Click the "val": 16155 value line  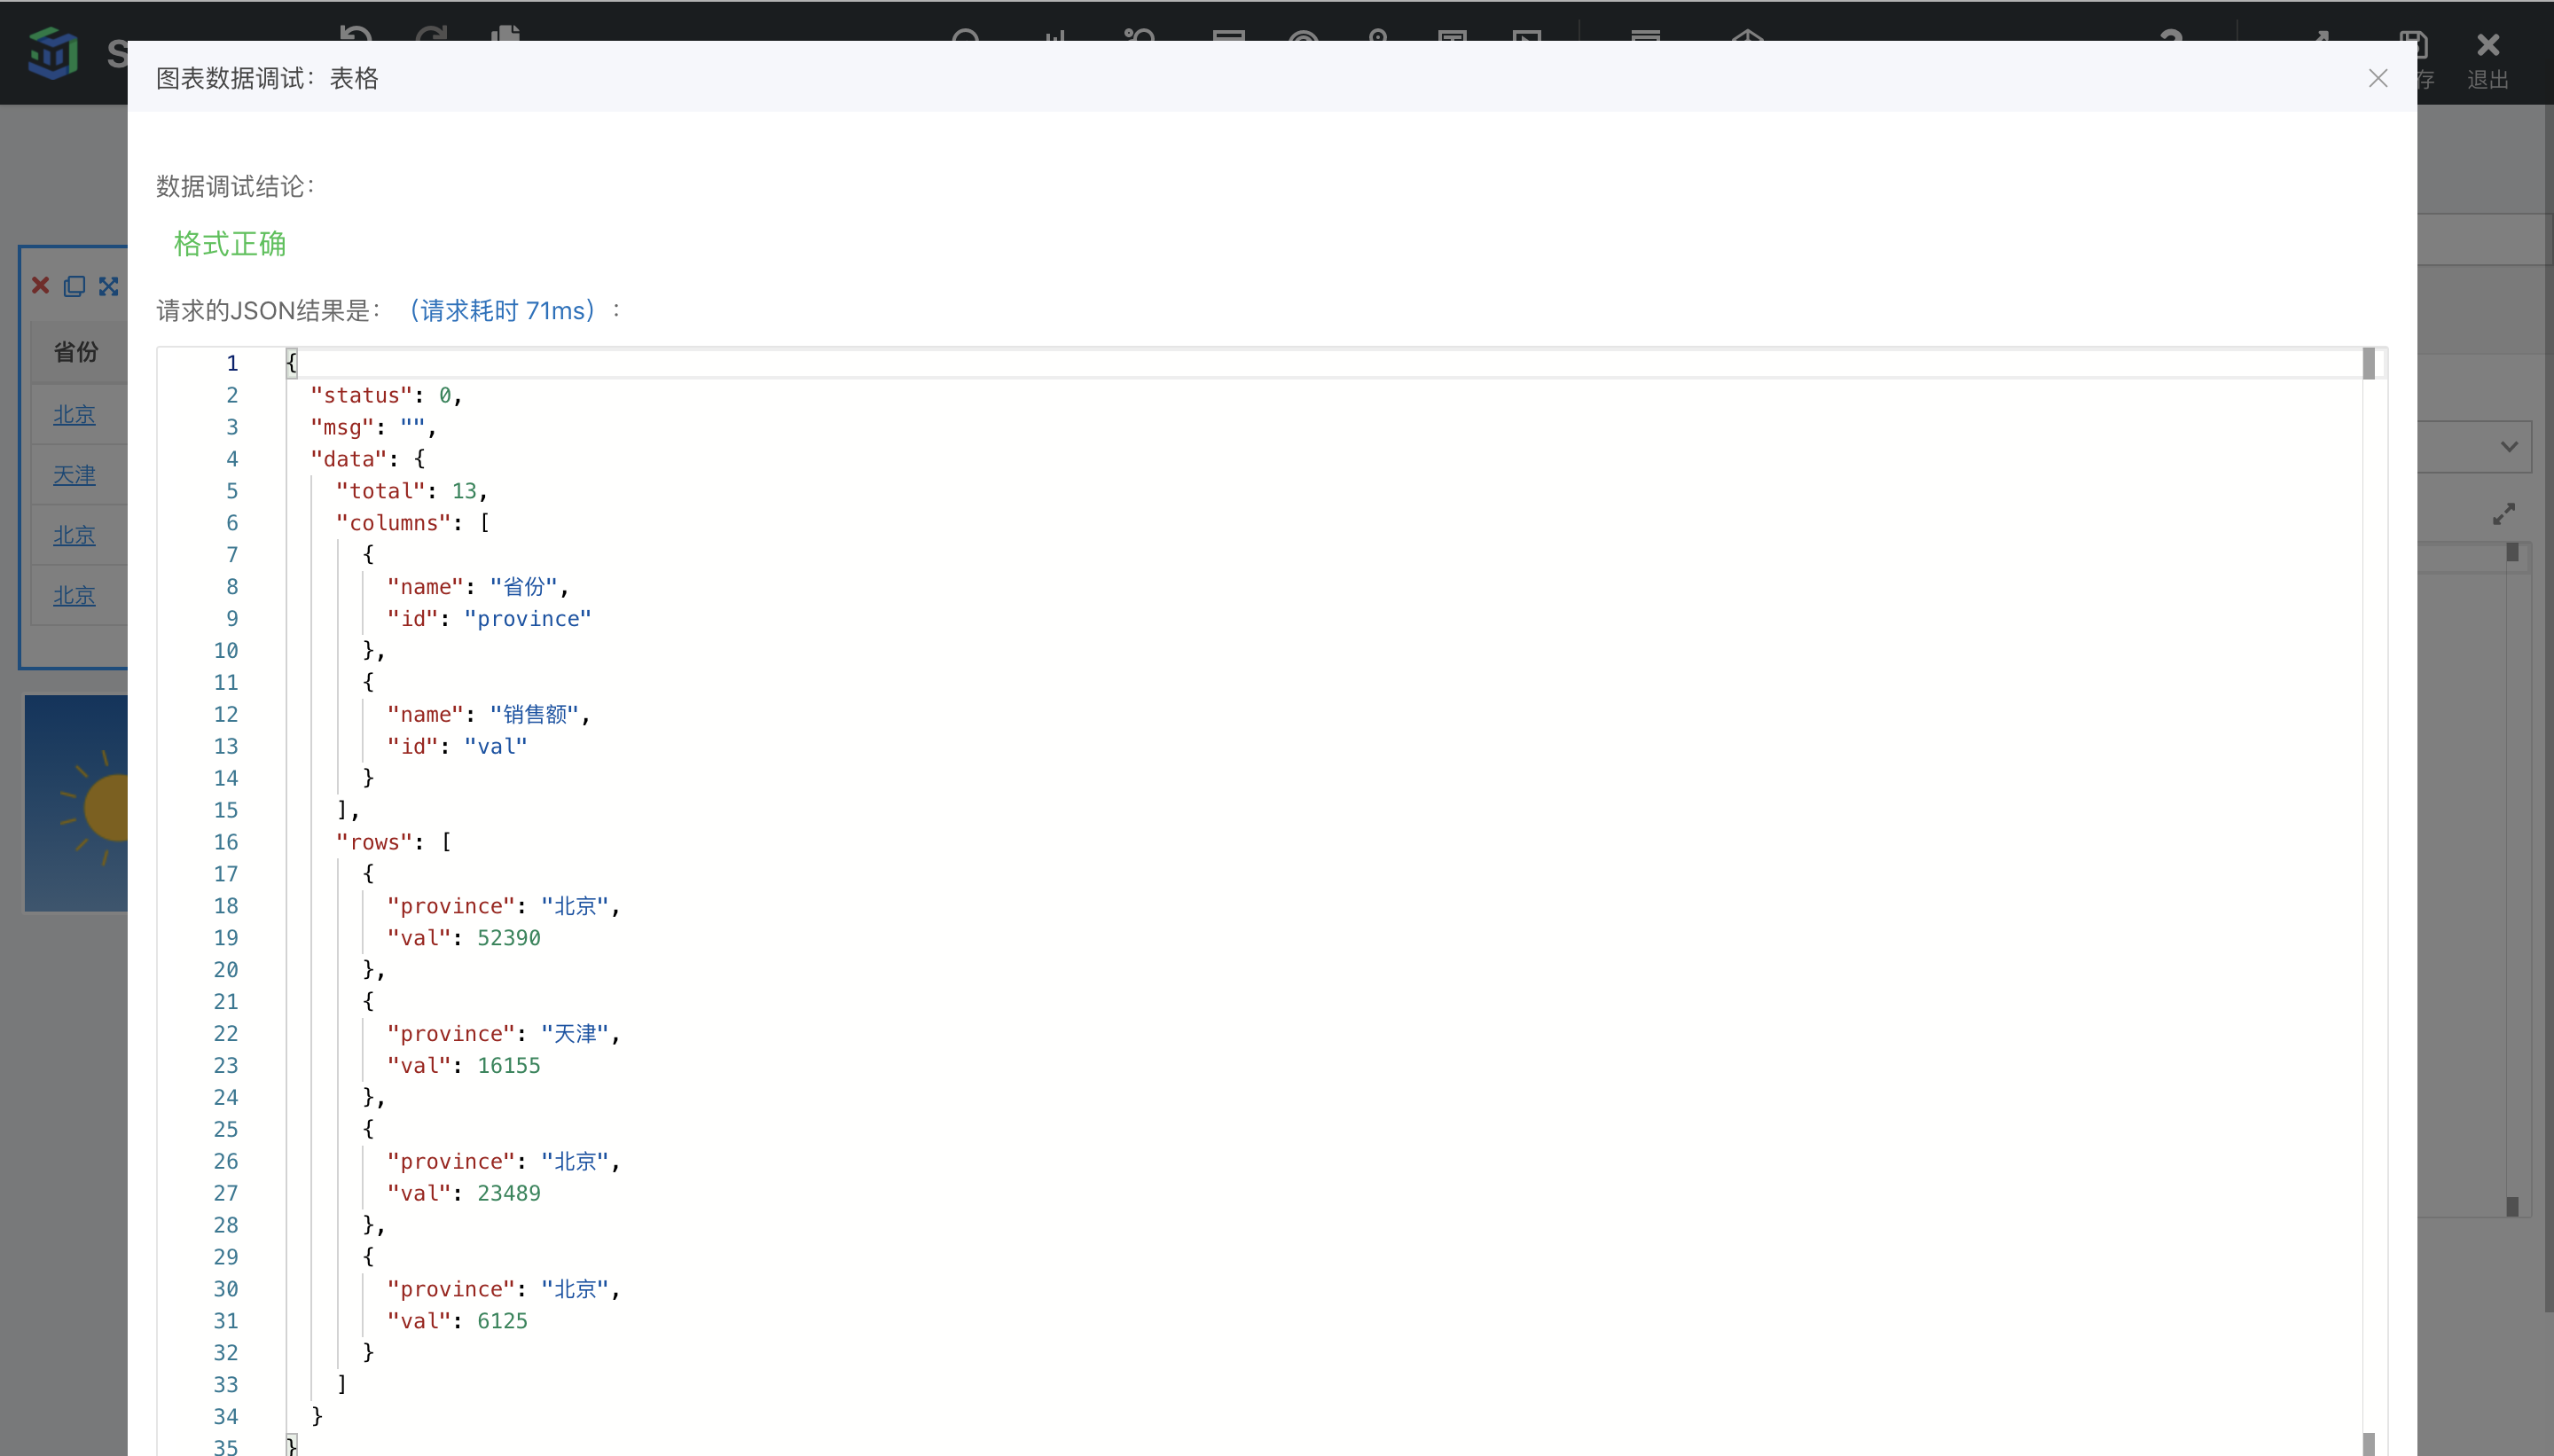(x=464, y=1065)
